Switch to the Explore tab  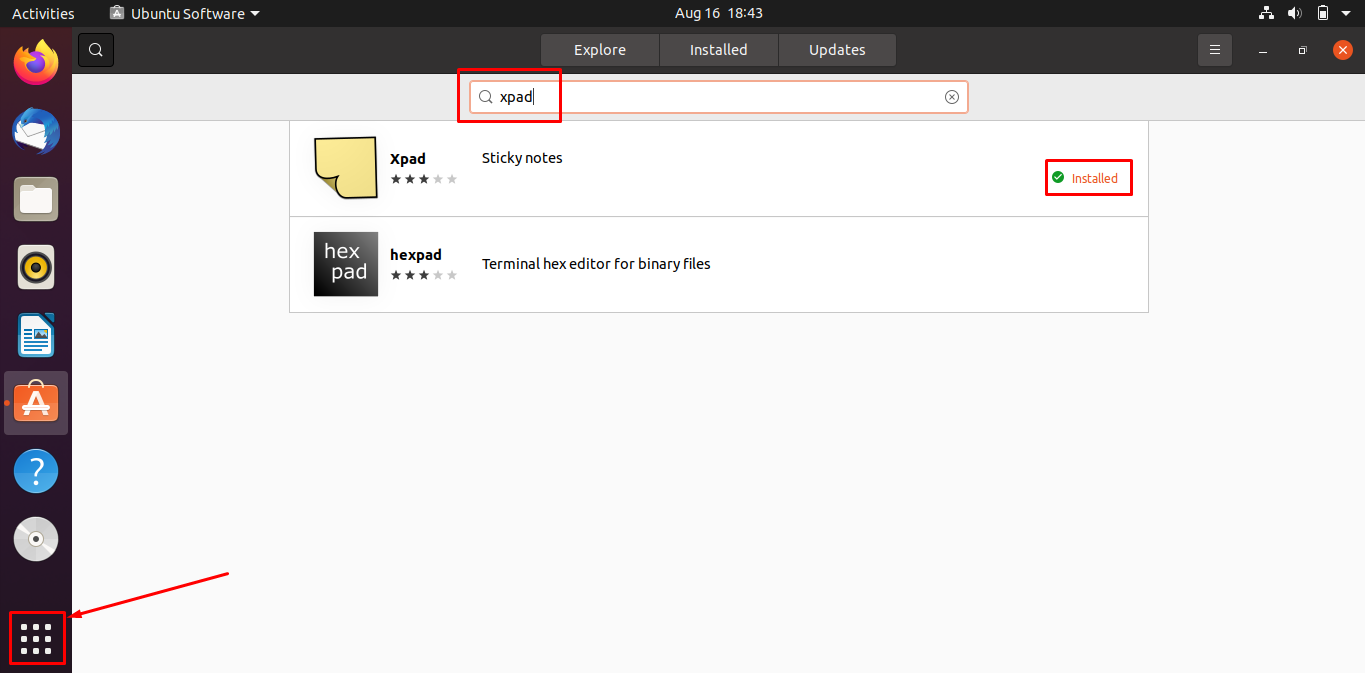pyautogui.click(x=600, y=50)
